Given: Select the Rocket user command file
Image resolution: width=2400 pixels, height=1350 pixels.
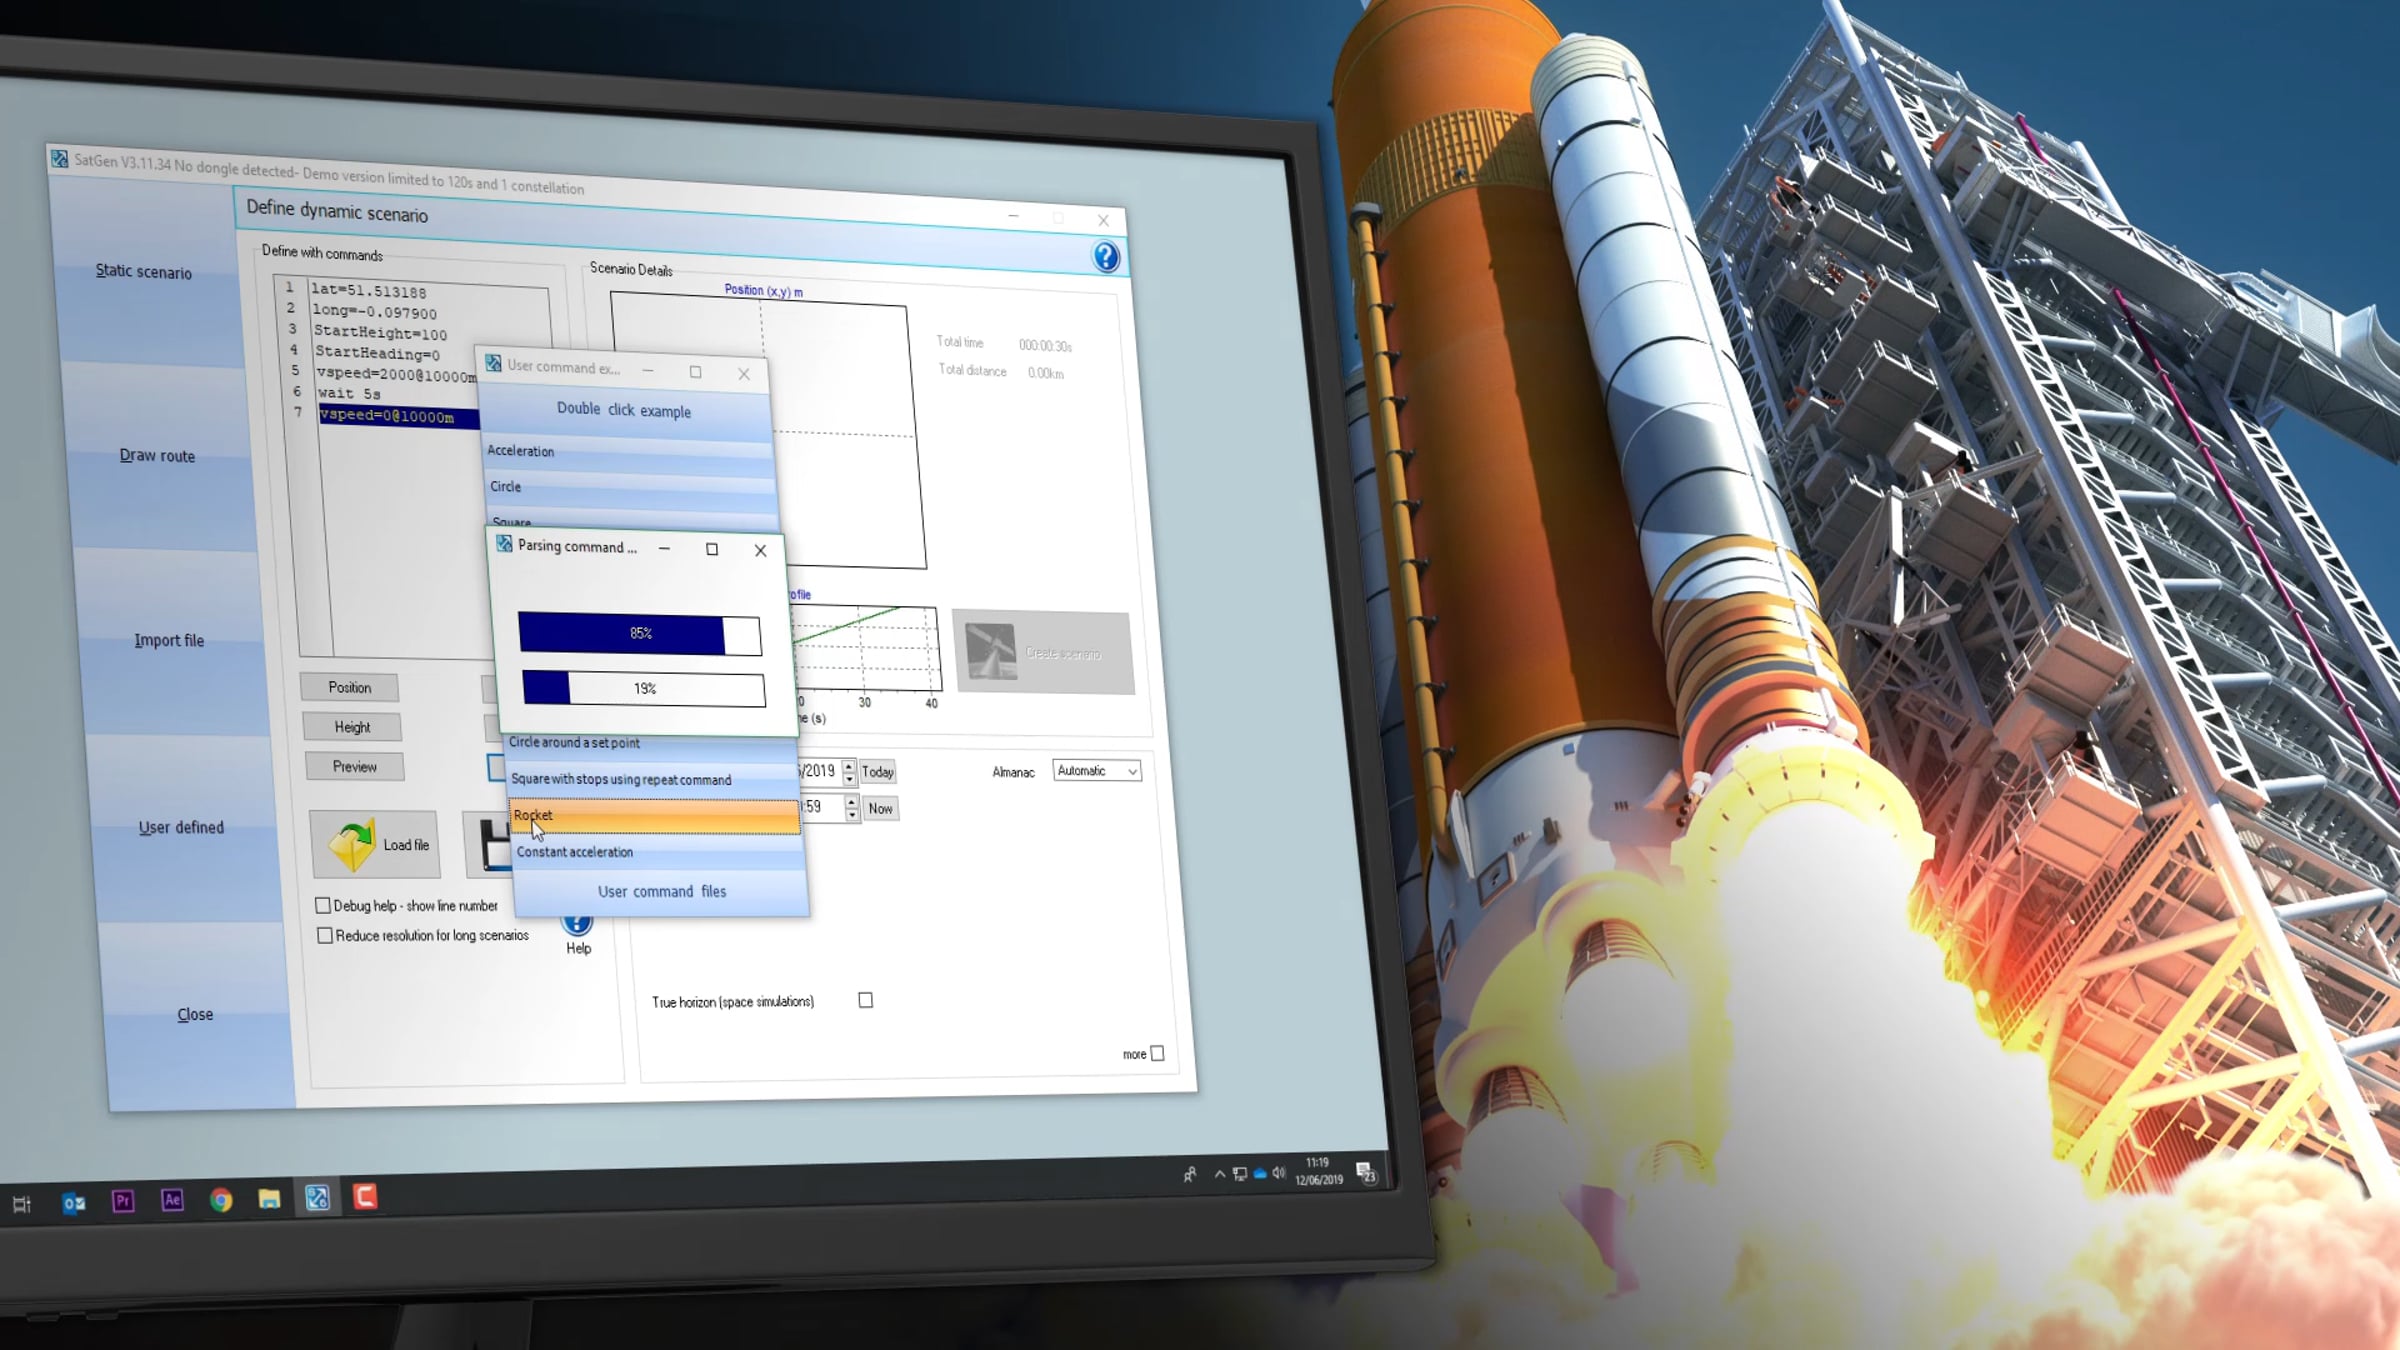Looking at the screenshot, I should [x=655, y=816].
